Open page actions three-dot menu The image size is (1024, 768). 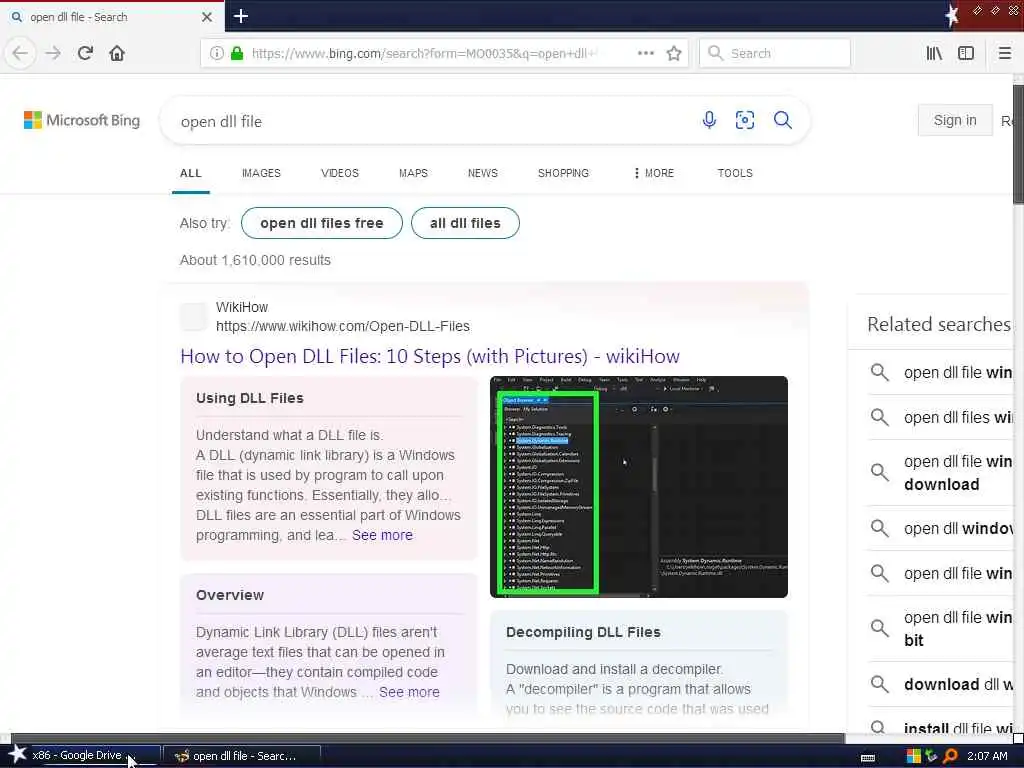[645, 53]
